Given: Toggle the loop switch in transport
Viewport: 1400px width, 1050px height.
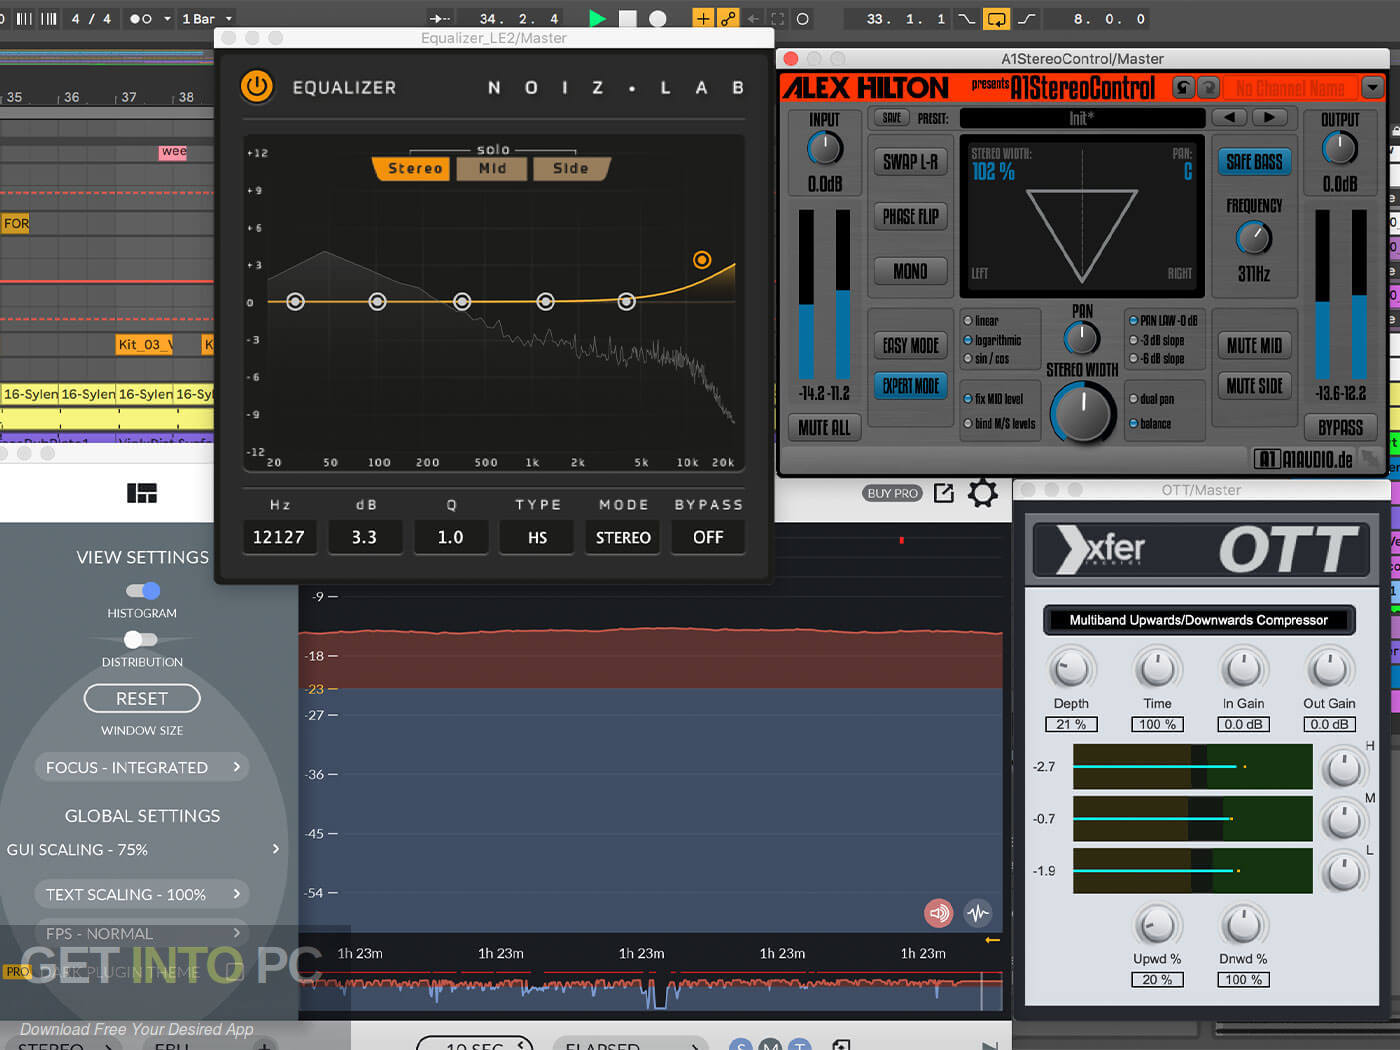Looking at the screenshot, I should [996, 18].
